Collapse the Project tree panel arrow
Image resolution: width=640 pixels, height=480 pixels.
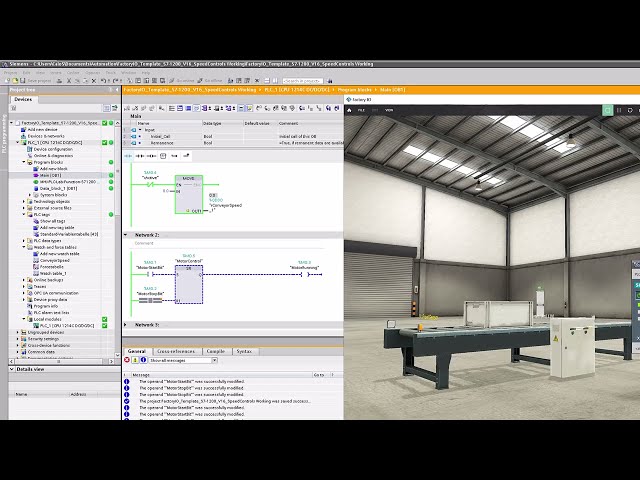pos(117,89)
